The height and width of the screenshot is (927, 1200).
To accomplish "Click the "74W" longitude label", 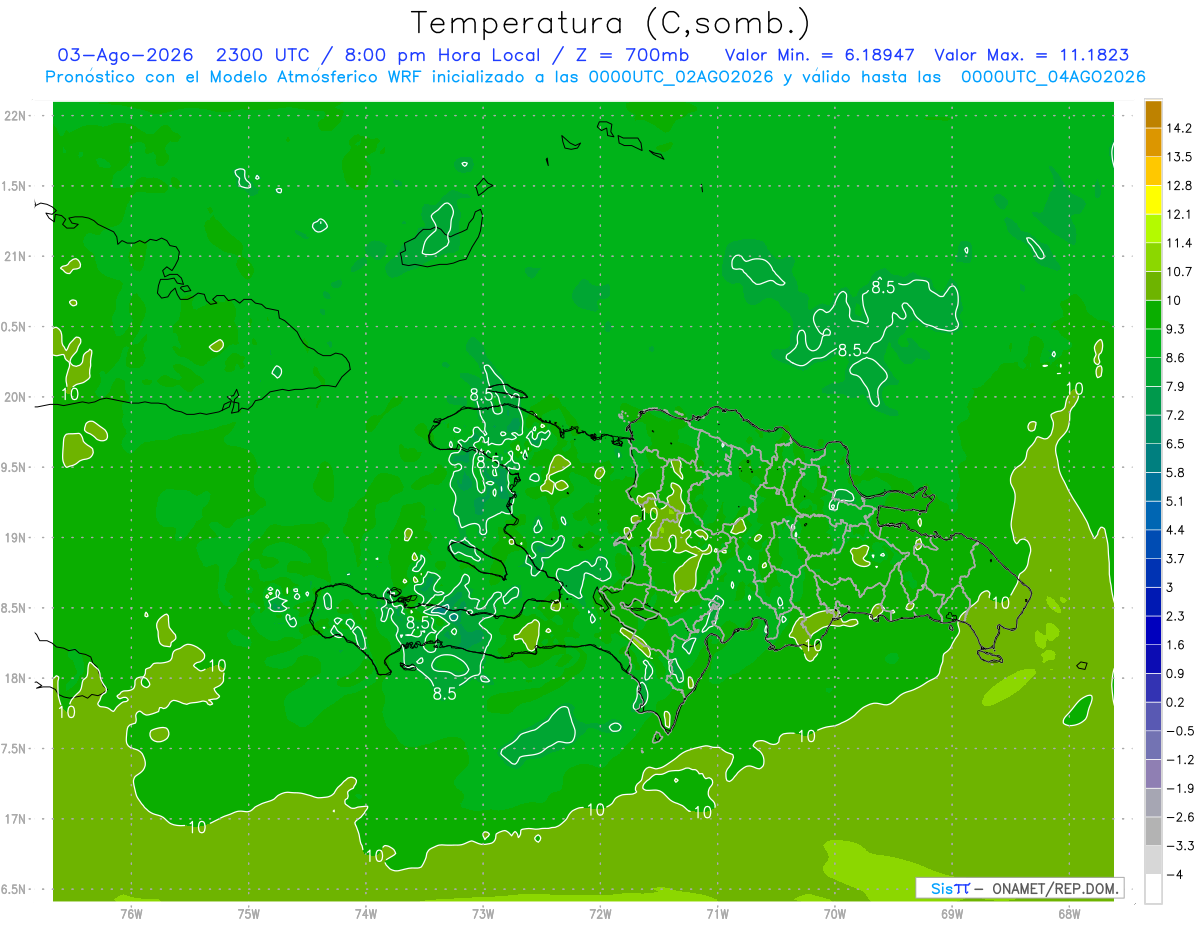I will point(366,913).
